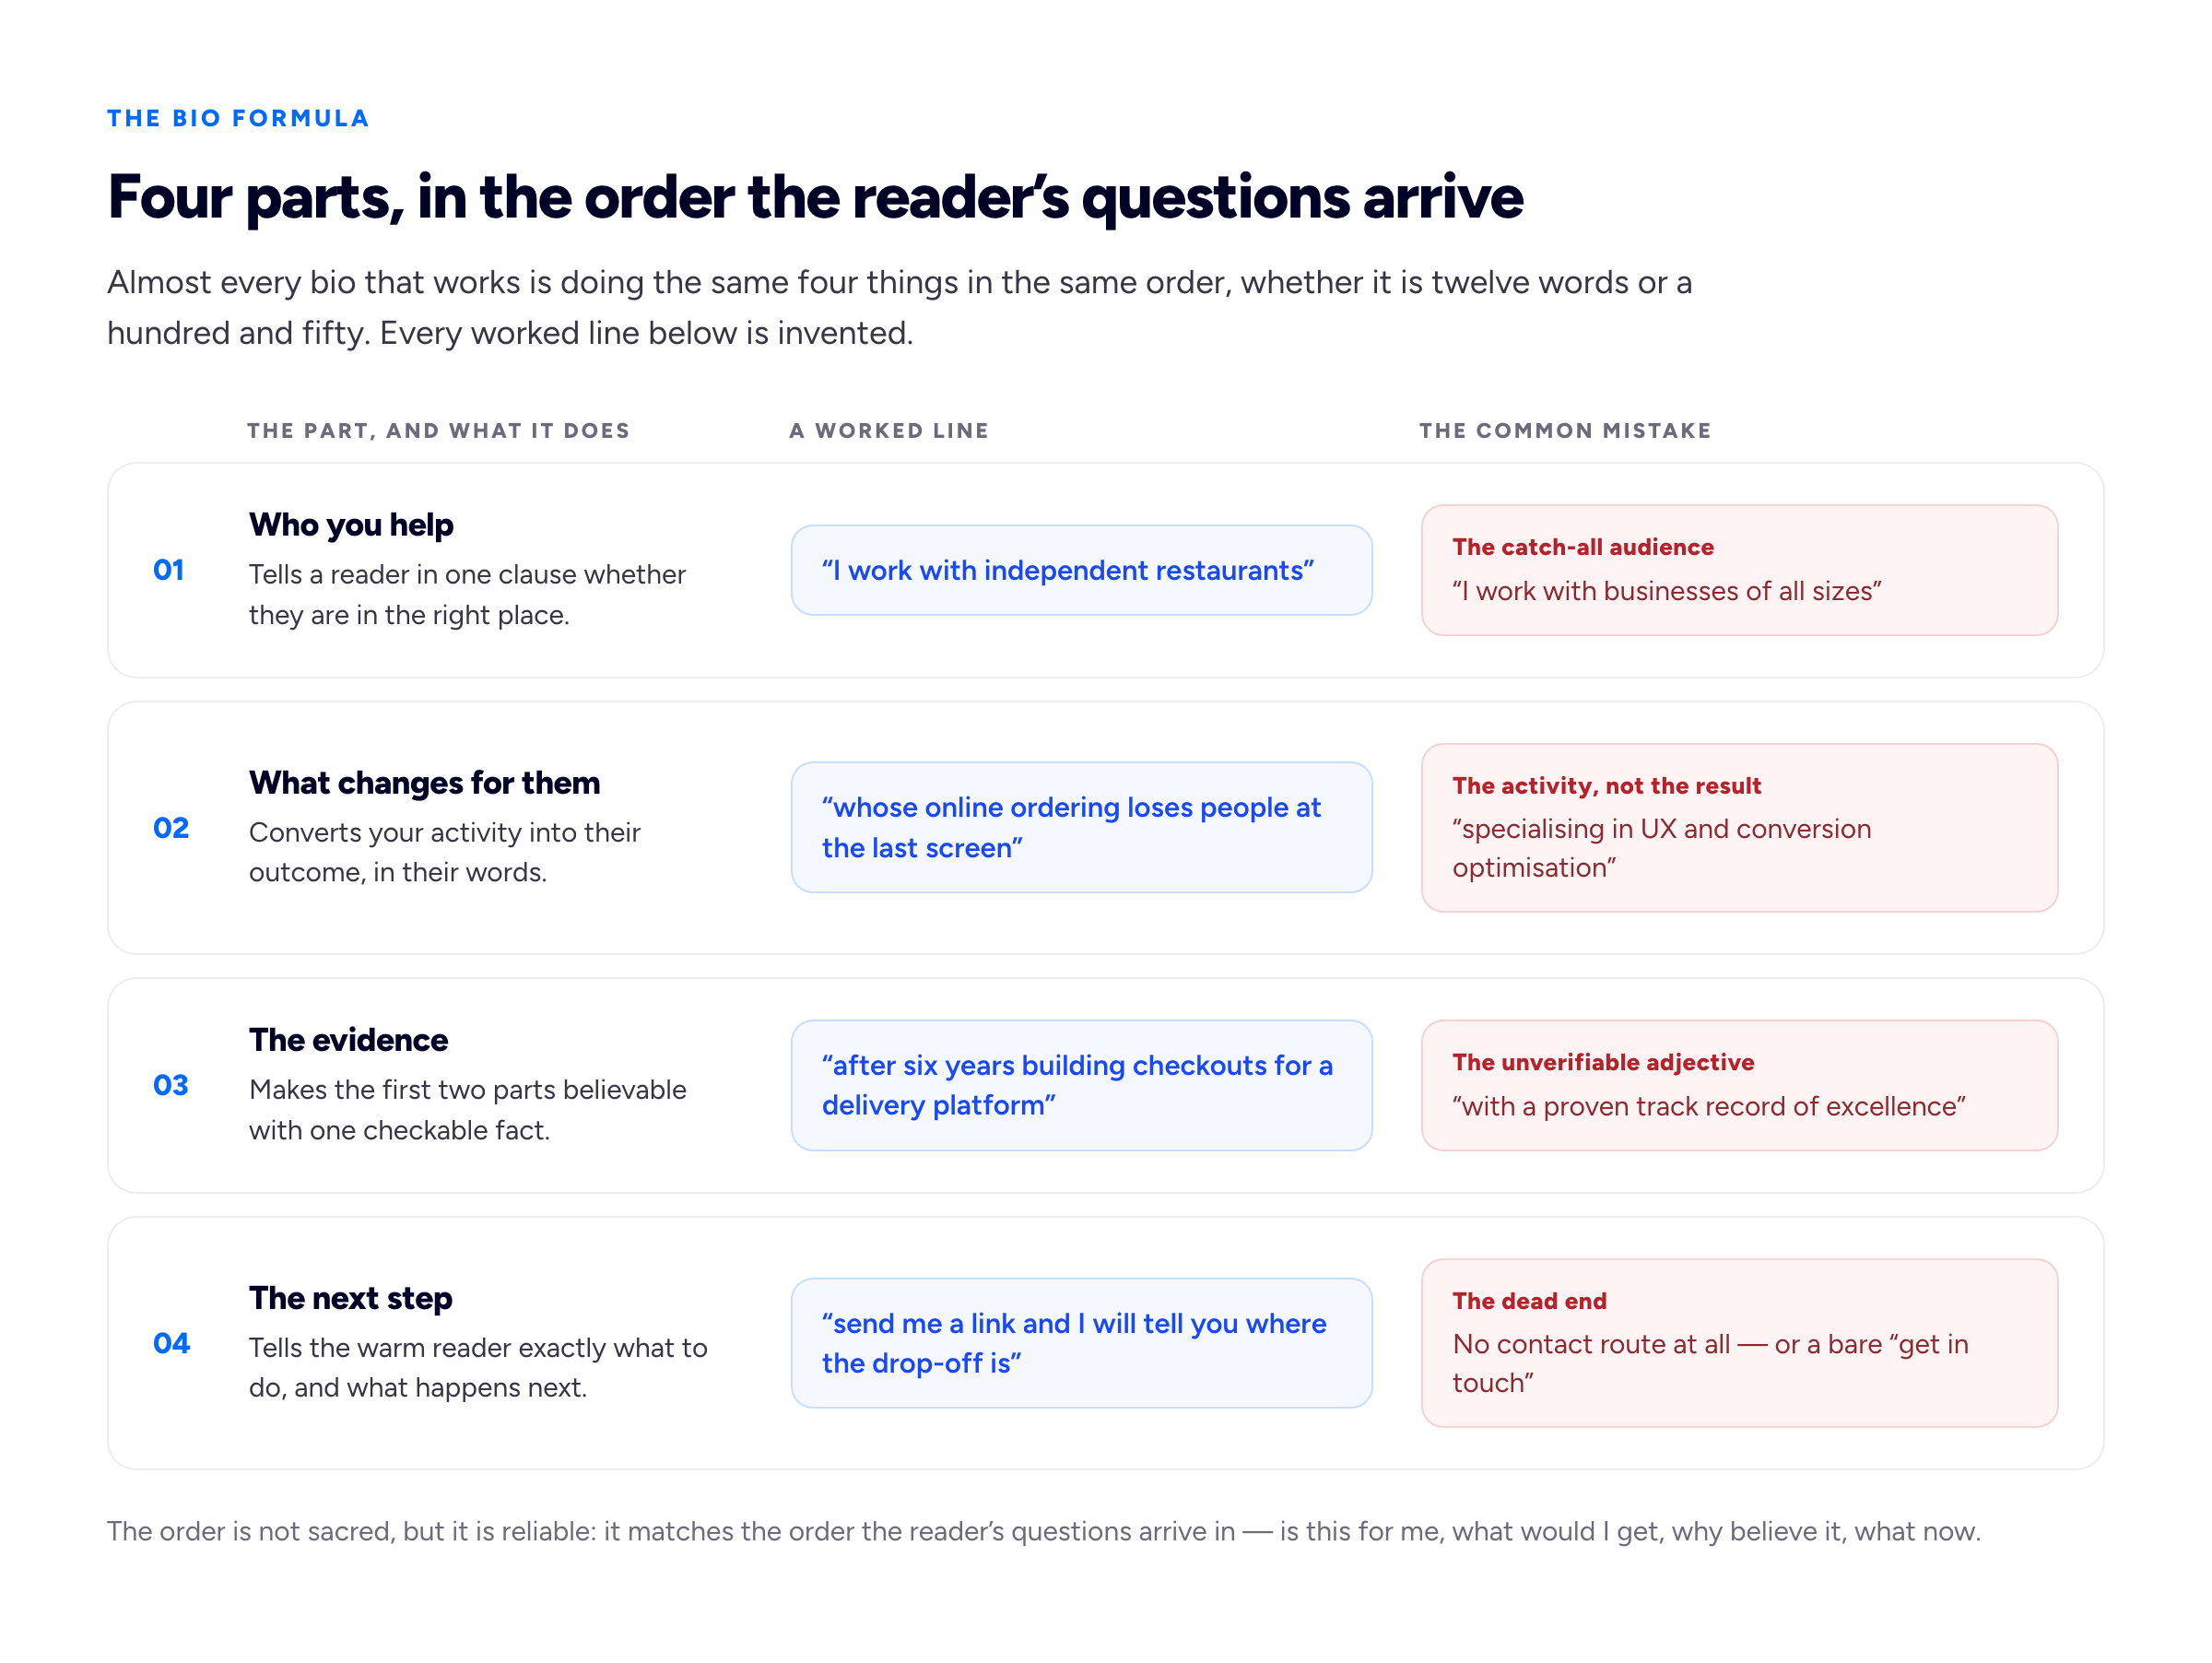Click the 'send me a link' worked line
2212x1663 pixels.
point(1081,1343)
